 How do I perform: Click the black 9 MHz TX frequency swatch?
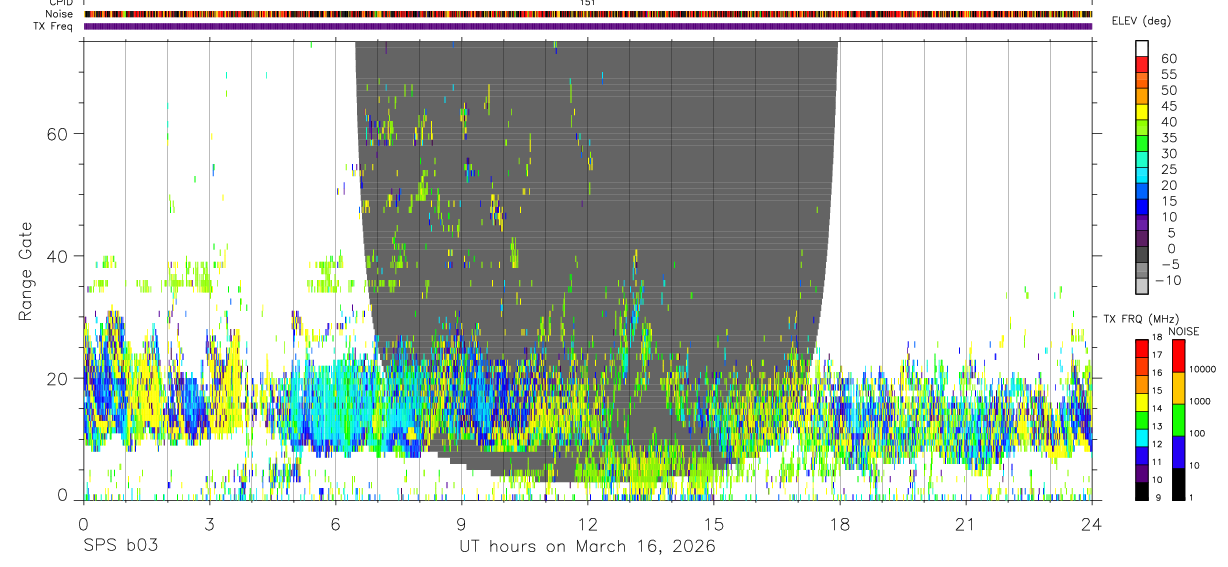click(1142, 491)
